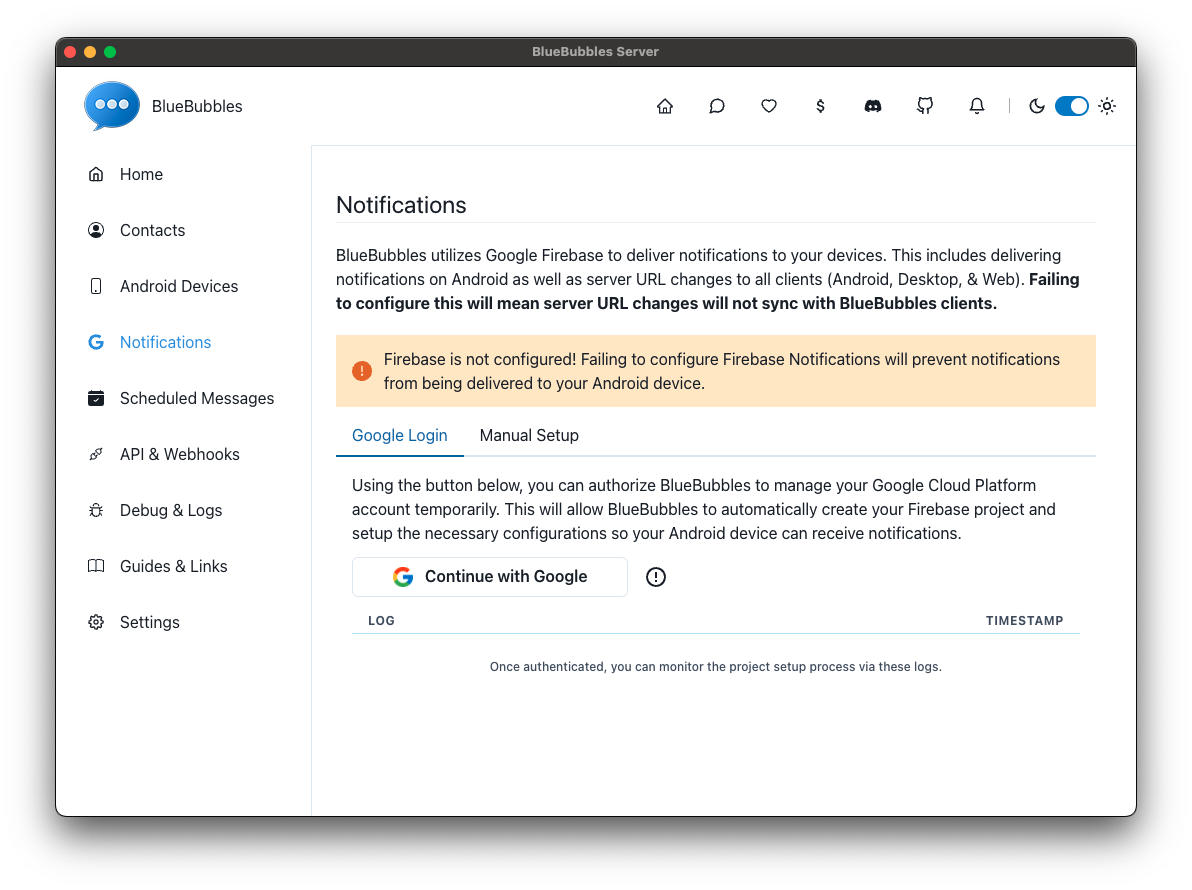Click the Notifications page heading

[x=401, y=205]
